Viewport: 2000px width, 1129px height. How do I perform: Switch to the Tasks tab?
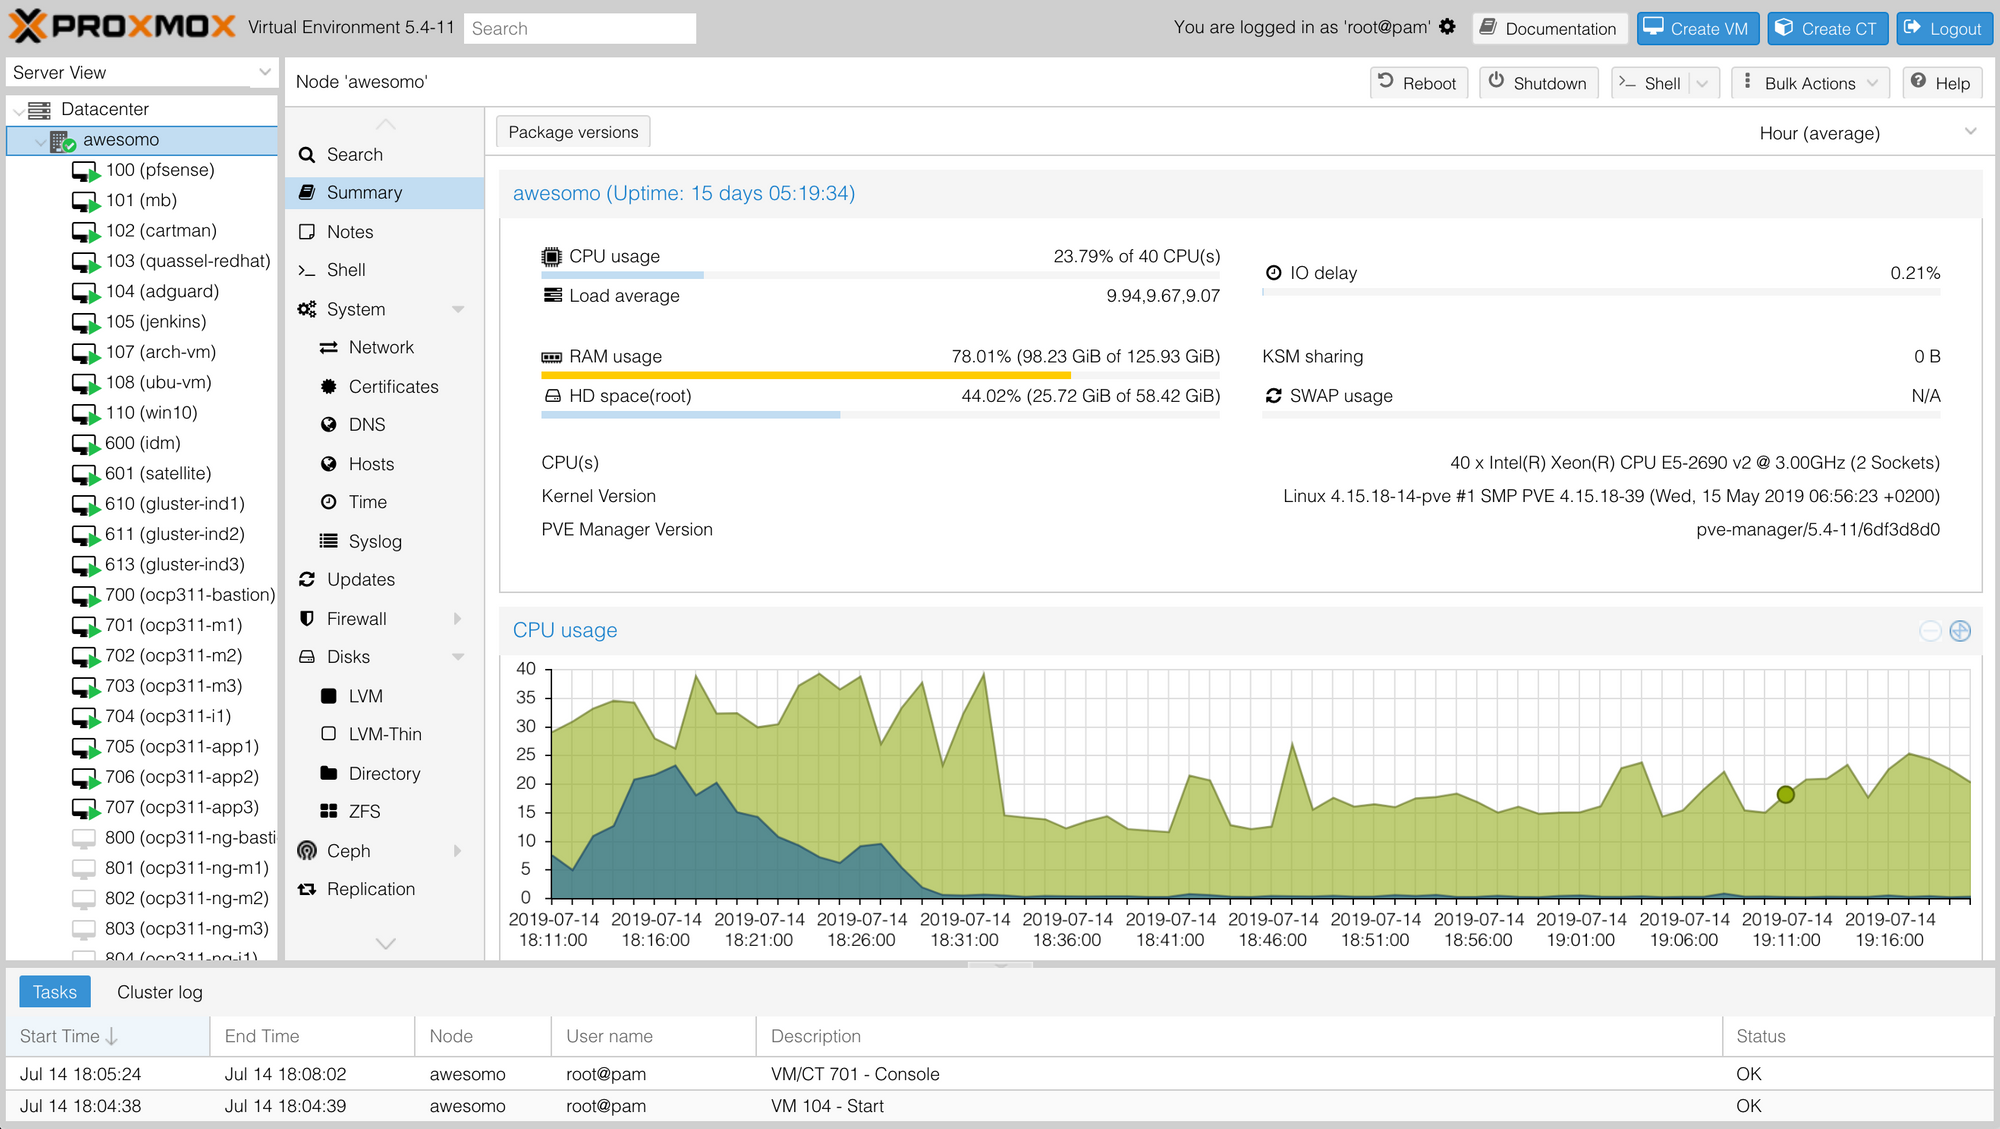55,992
